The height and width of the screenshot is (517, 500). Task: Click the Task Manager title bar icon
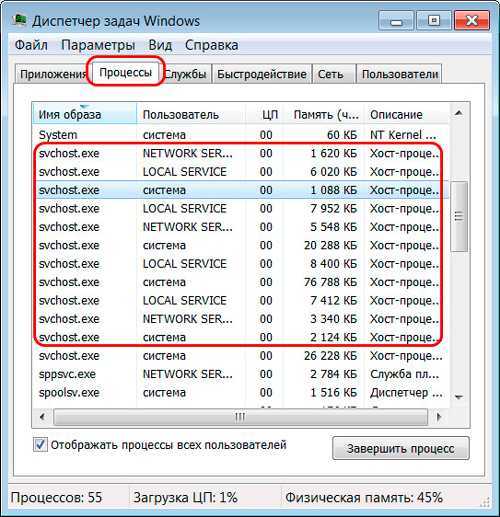pyautogui.click(x=19, y=20)
